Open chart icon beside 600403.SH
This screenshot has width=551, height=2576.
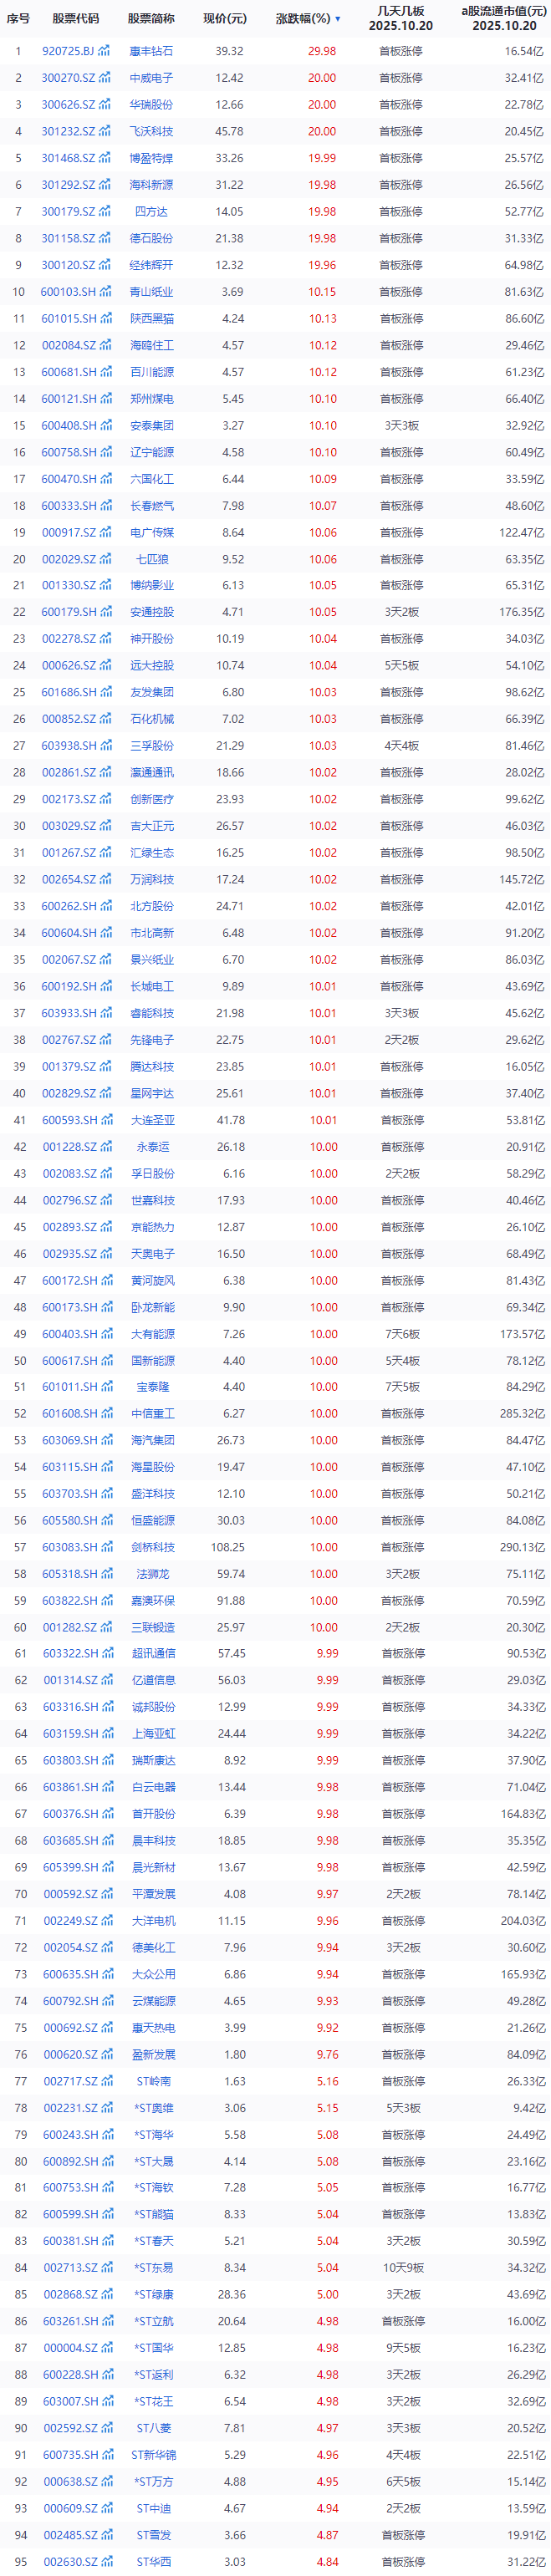pyautogui.click(x=105, y=1334)
